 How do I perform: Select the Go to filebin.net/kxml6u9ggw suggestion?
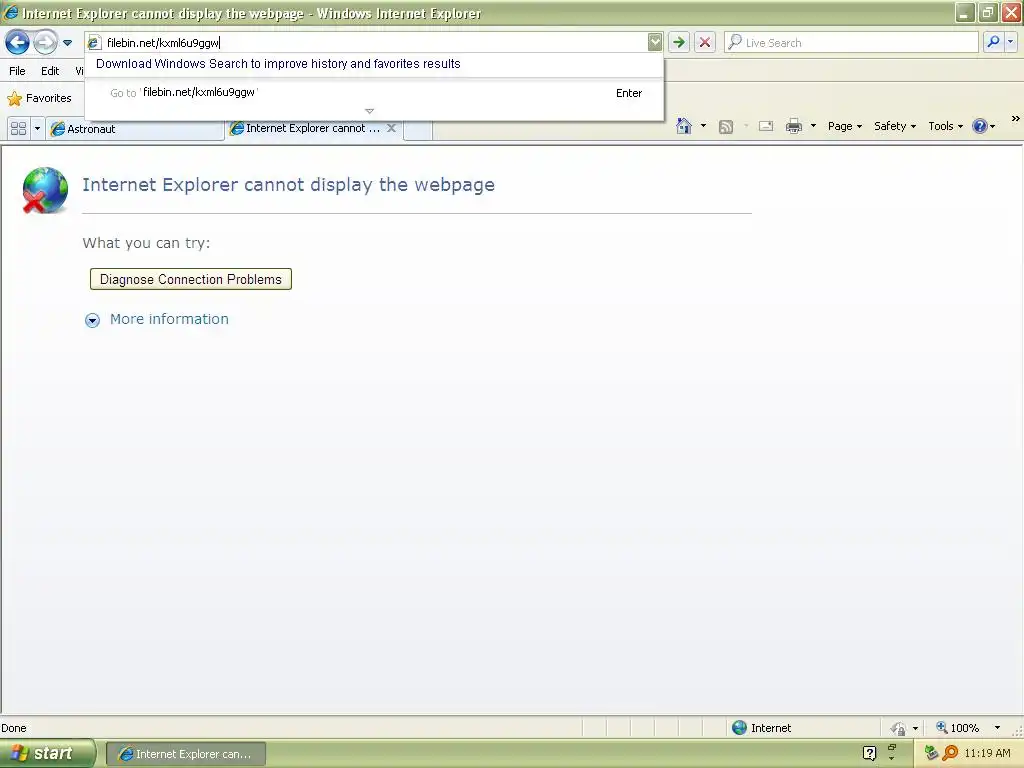click(374, 93)
